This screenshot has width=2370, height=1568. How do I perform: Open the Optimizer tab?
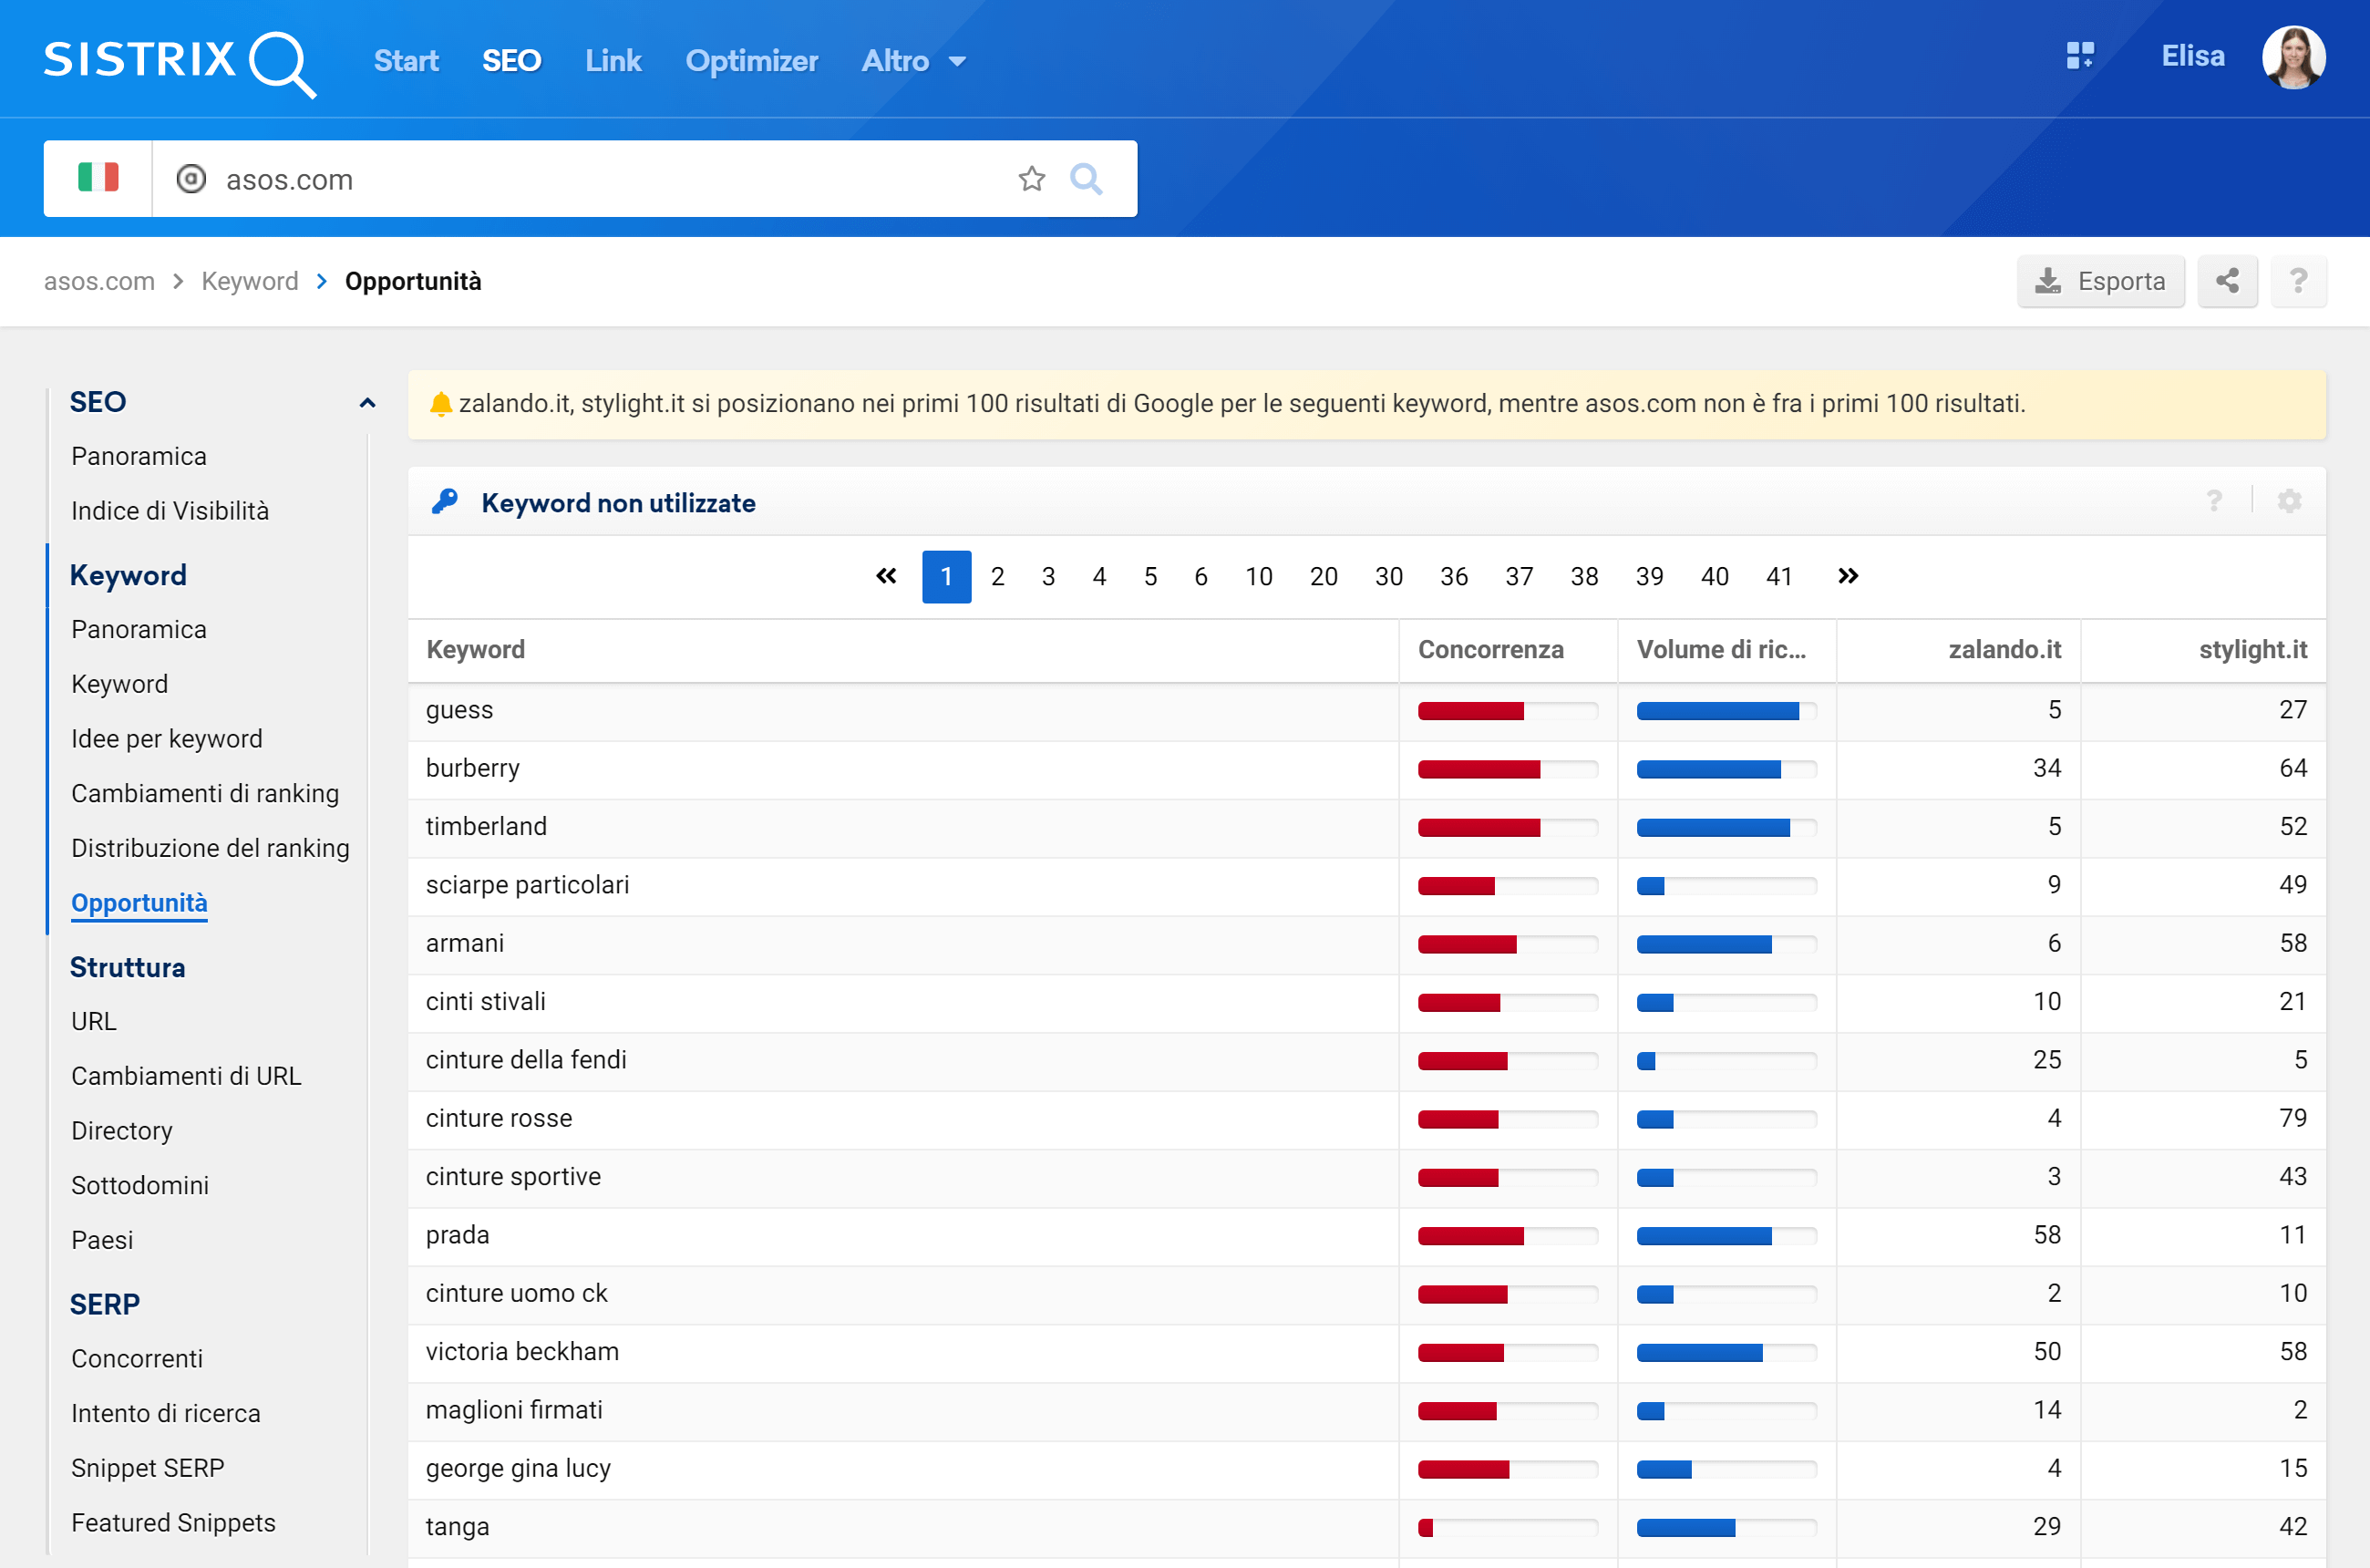coord(751,61)
